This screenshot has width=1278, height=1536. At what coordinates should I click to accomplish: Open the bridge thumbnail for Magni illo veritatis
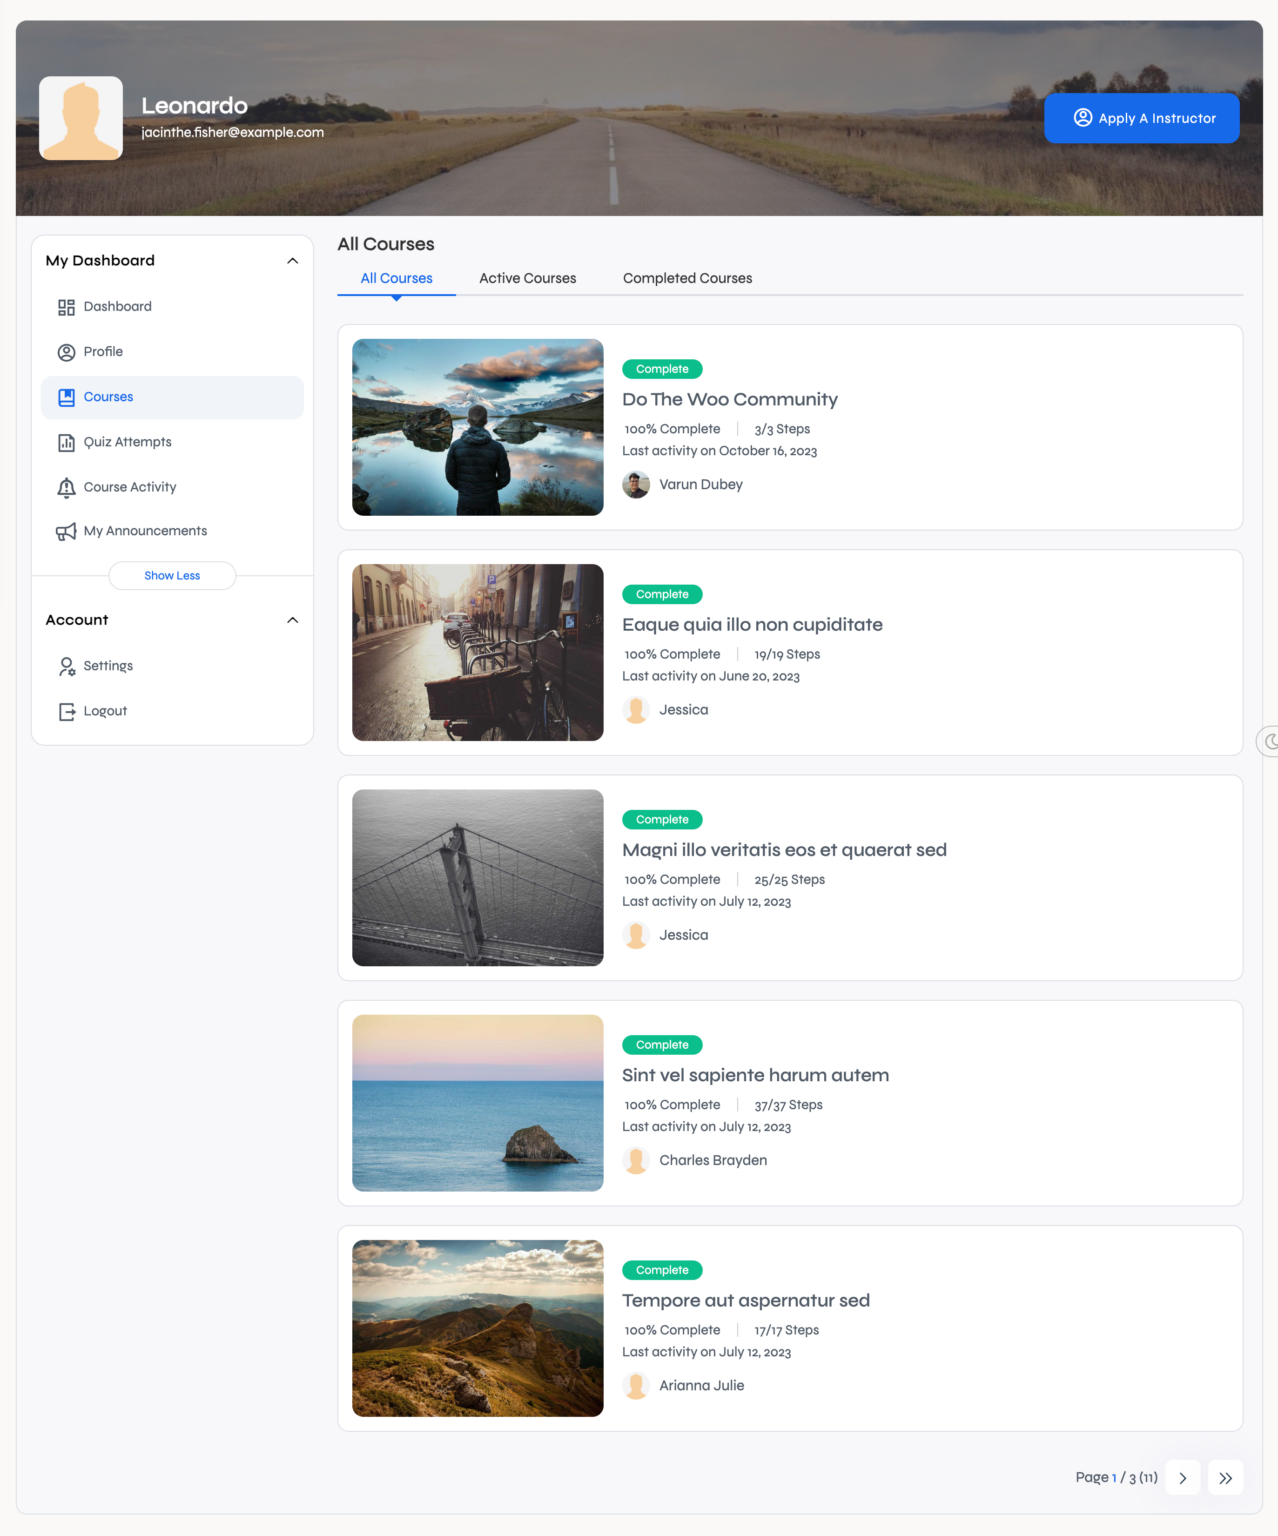pyautogui.click(x=477, y=877)
